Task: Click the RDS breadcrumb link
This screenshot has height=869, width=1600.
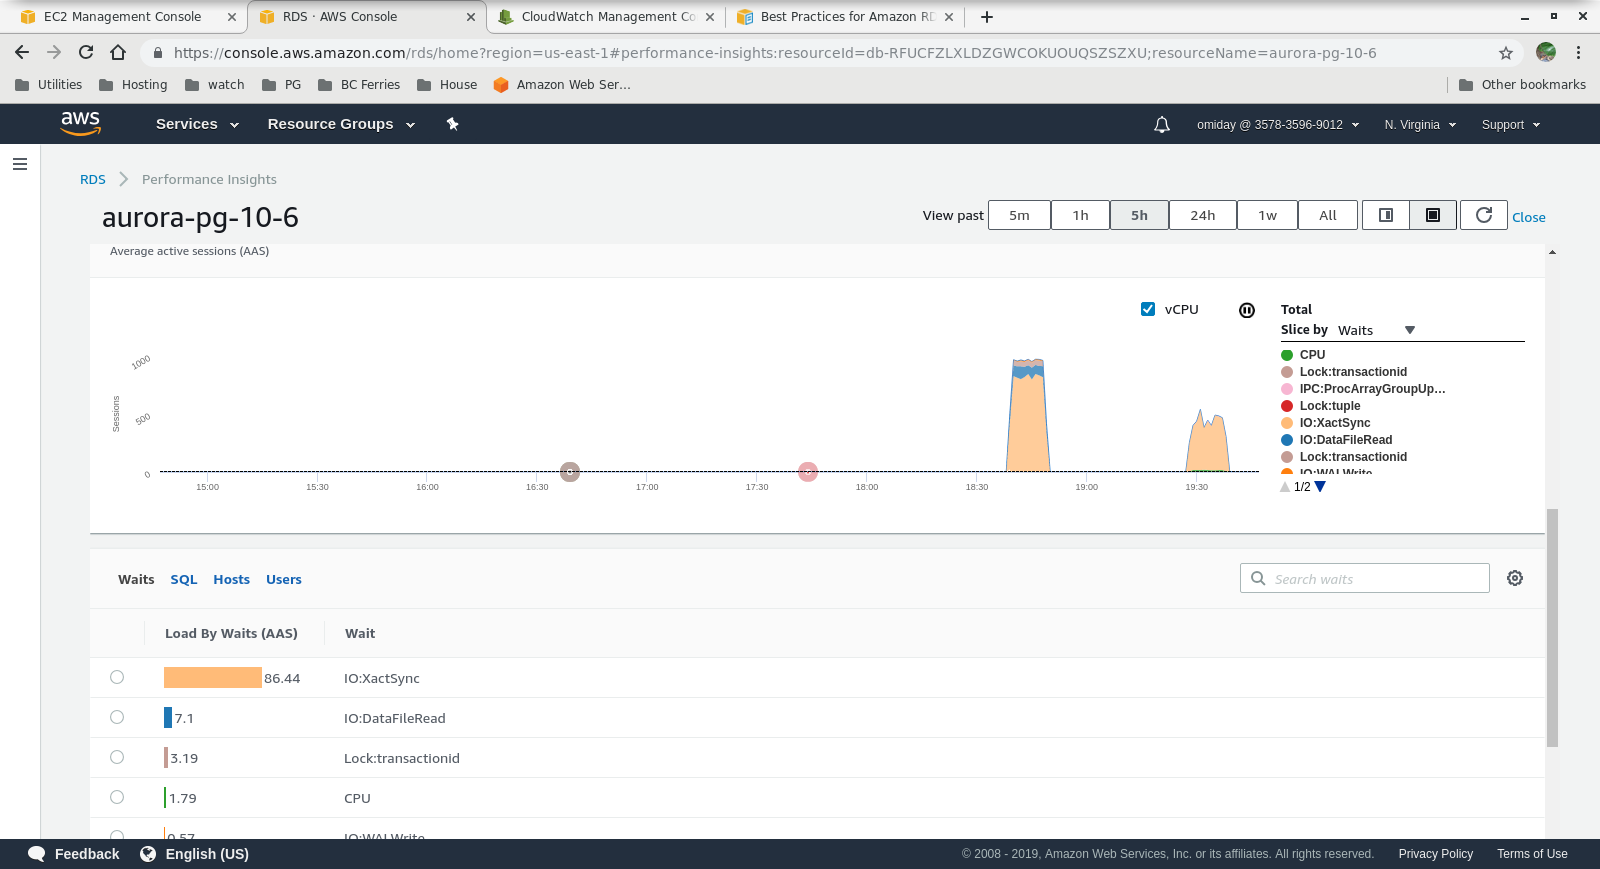Action: 93,179
